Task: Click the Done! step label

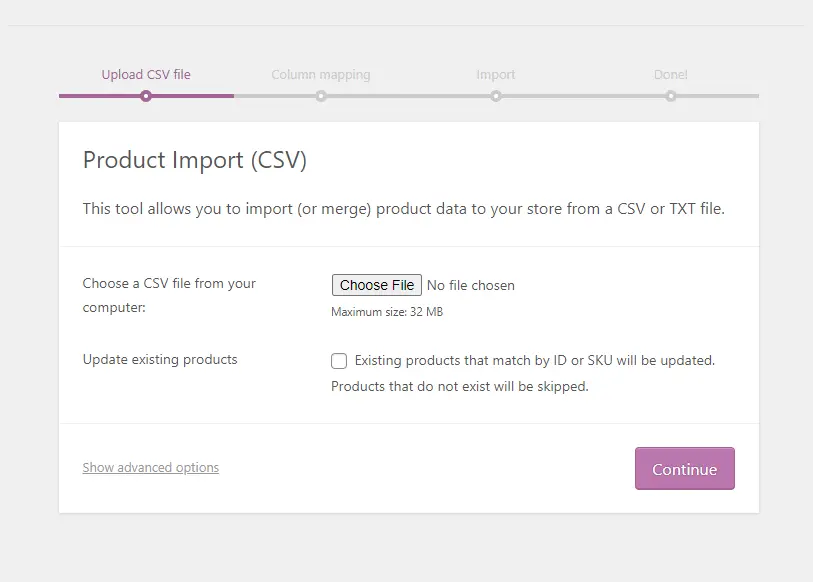Action: click(x=670, y=74)
